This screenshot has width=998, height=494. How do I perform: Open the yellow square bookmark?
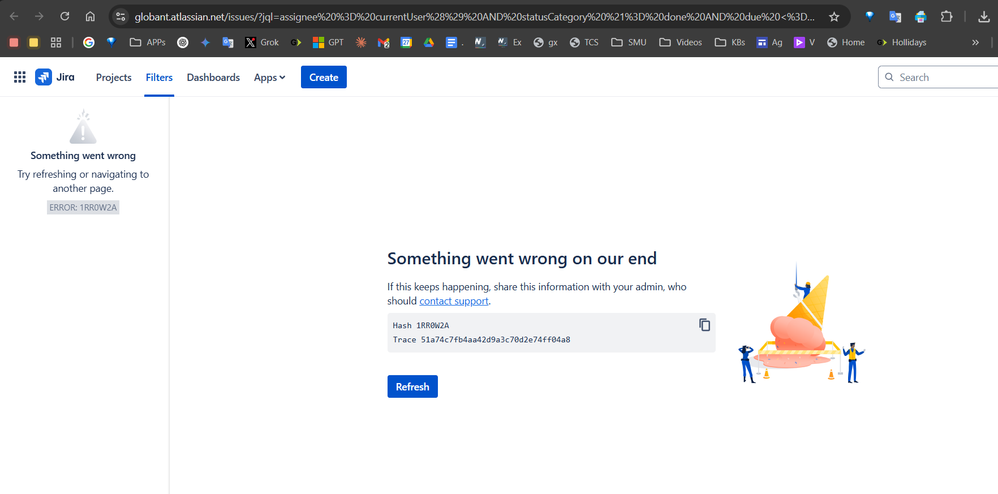(34, 43)
